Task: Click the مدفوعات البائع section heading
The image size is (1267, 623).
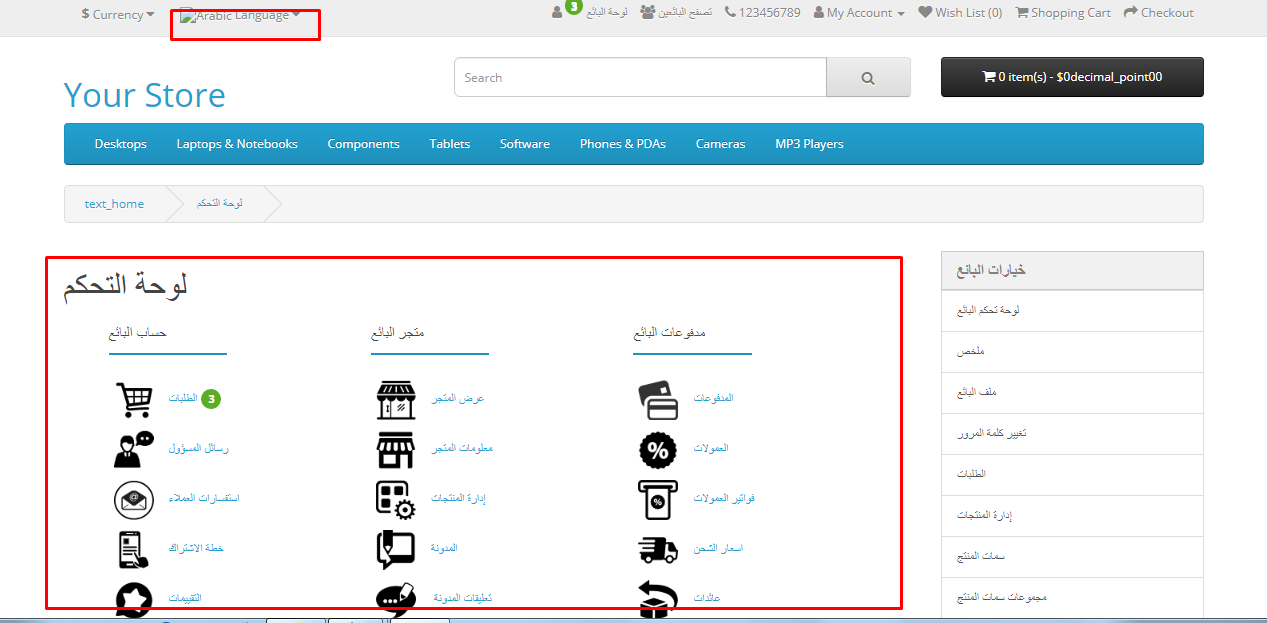Action: click(669, 332)
